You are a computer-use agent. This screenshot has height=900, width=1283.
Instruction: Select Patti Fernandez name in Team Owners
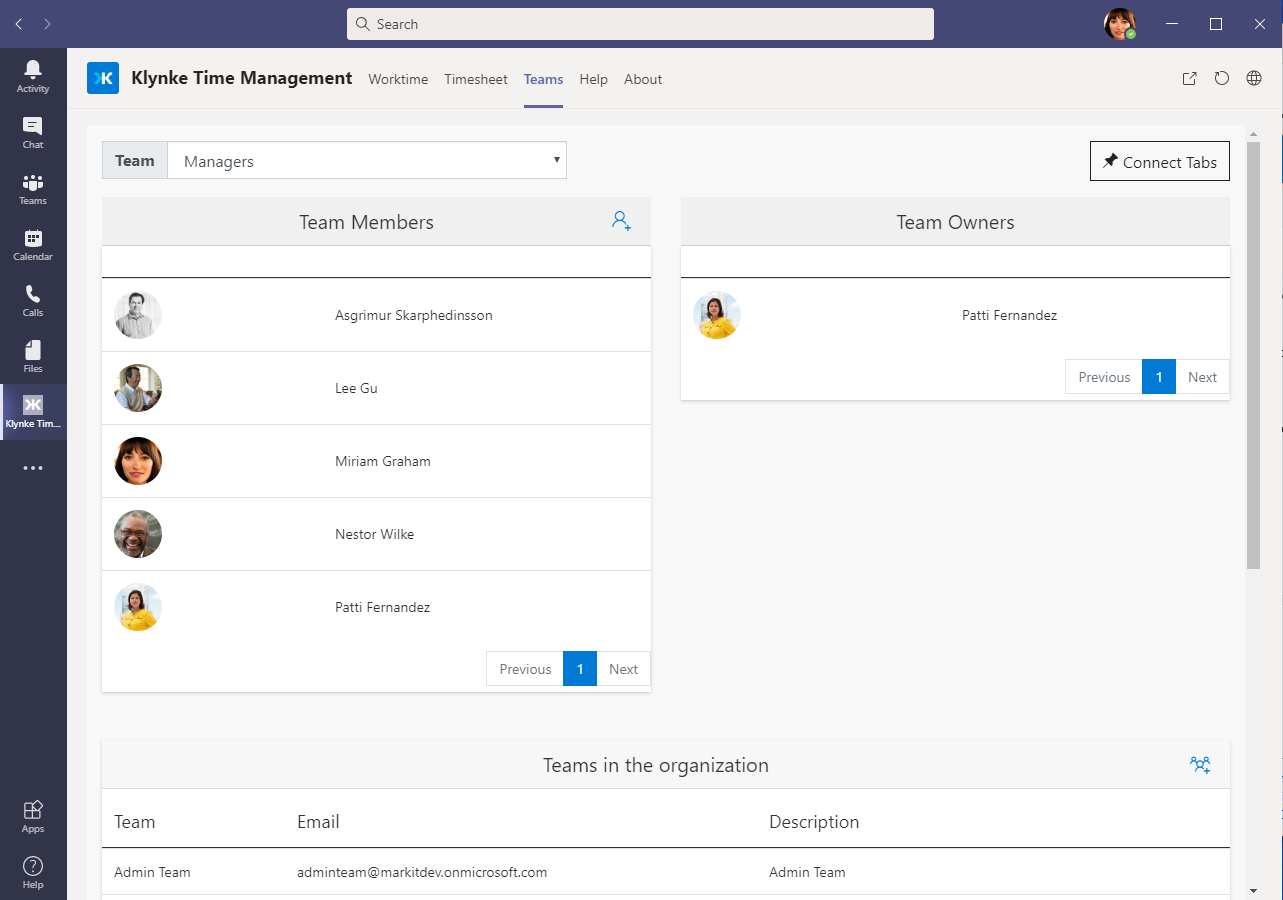pos(1009,315)
